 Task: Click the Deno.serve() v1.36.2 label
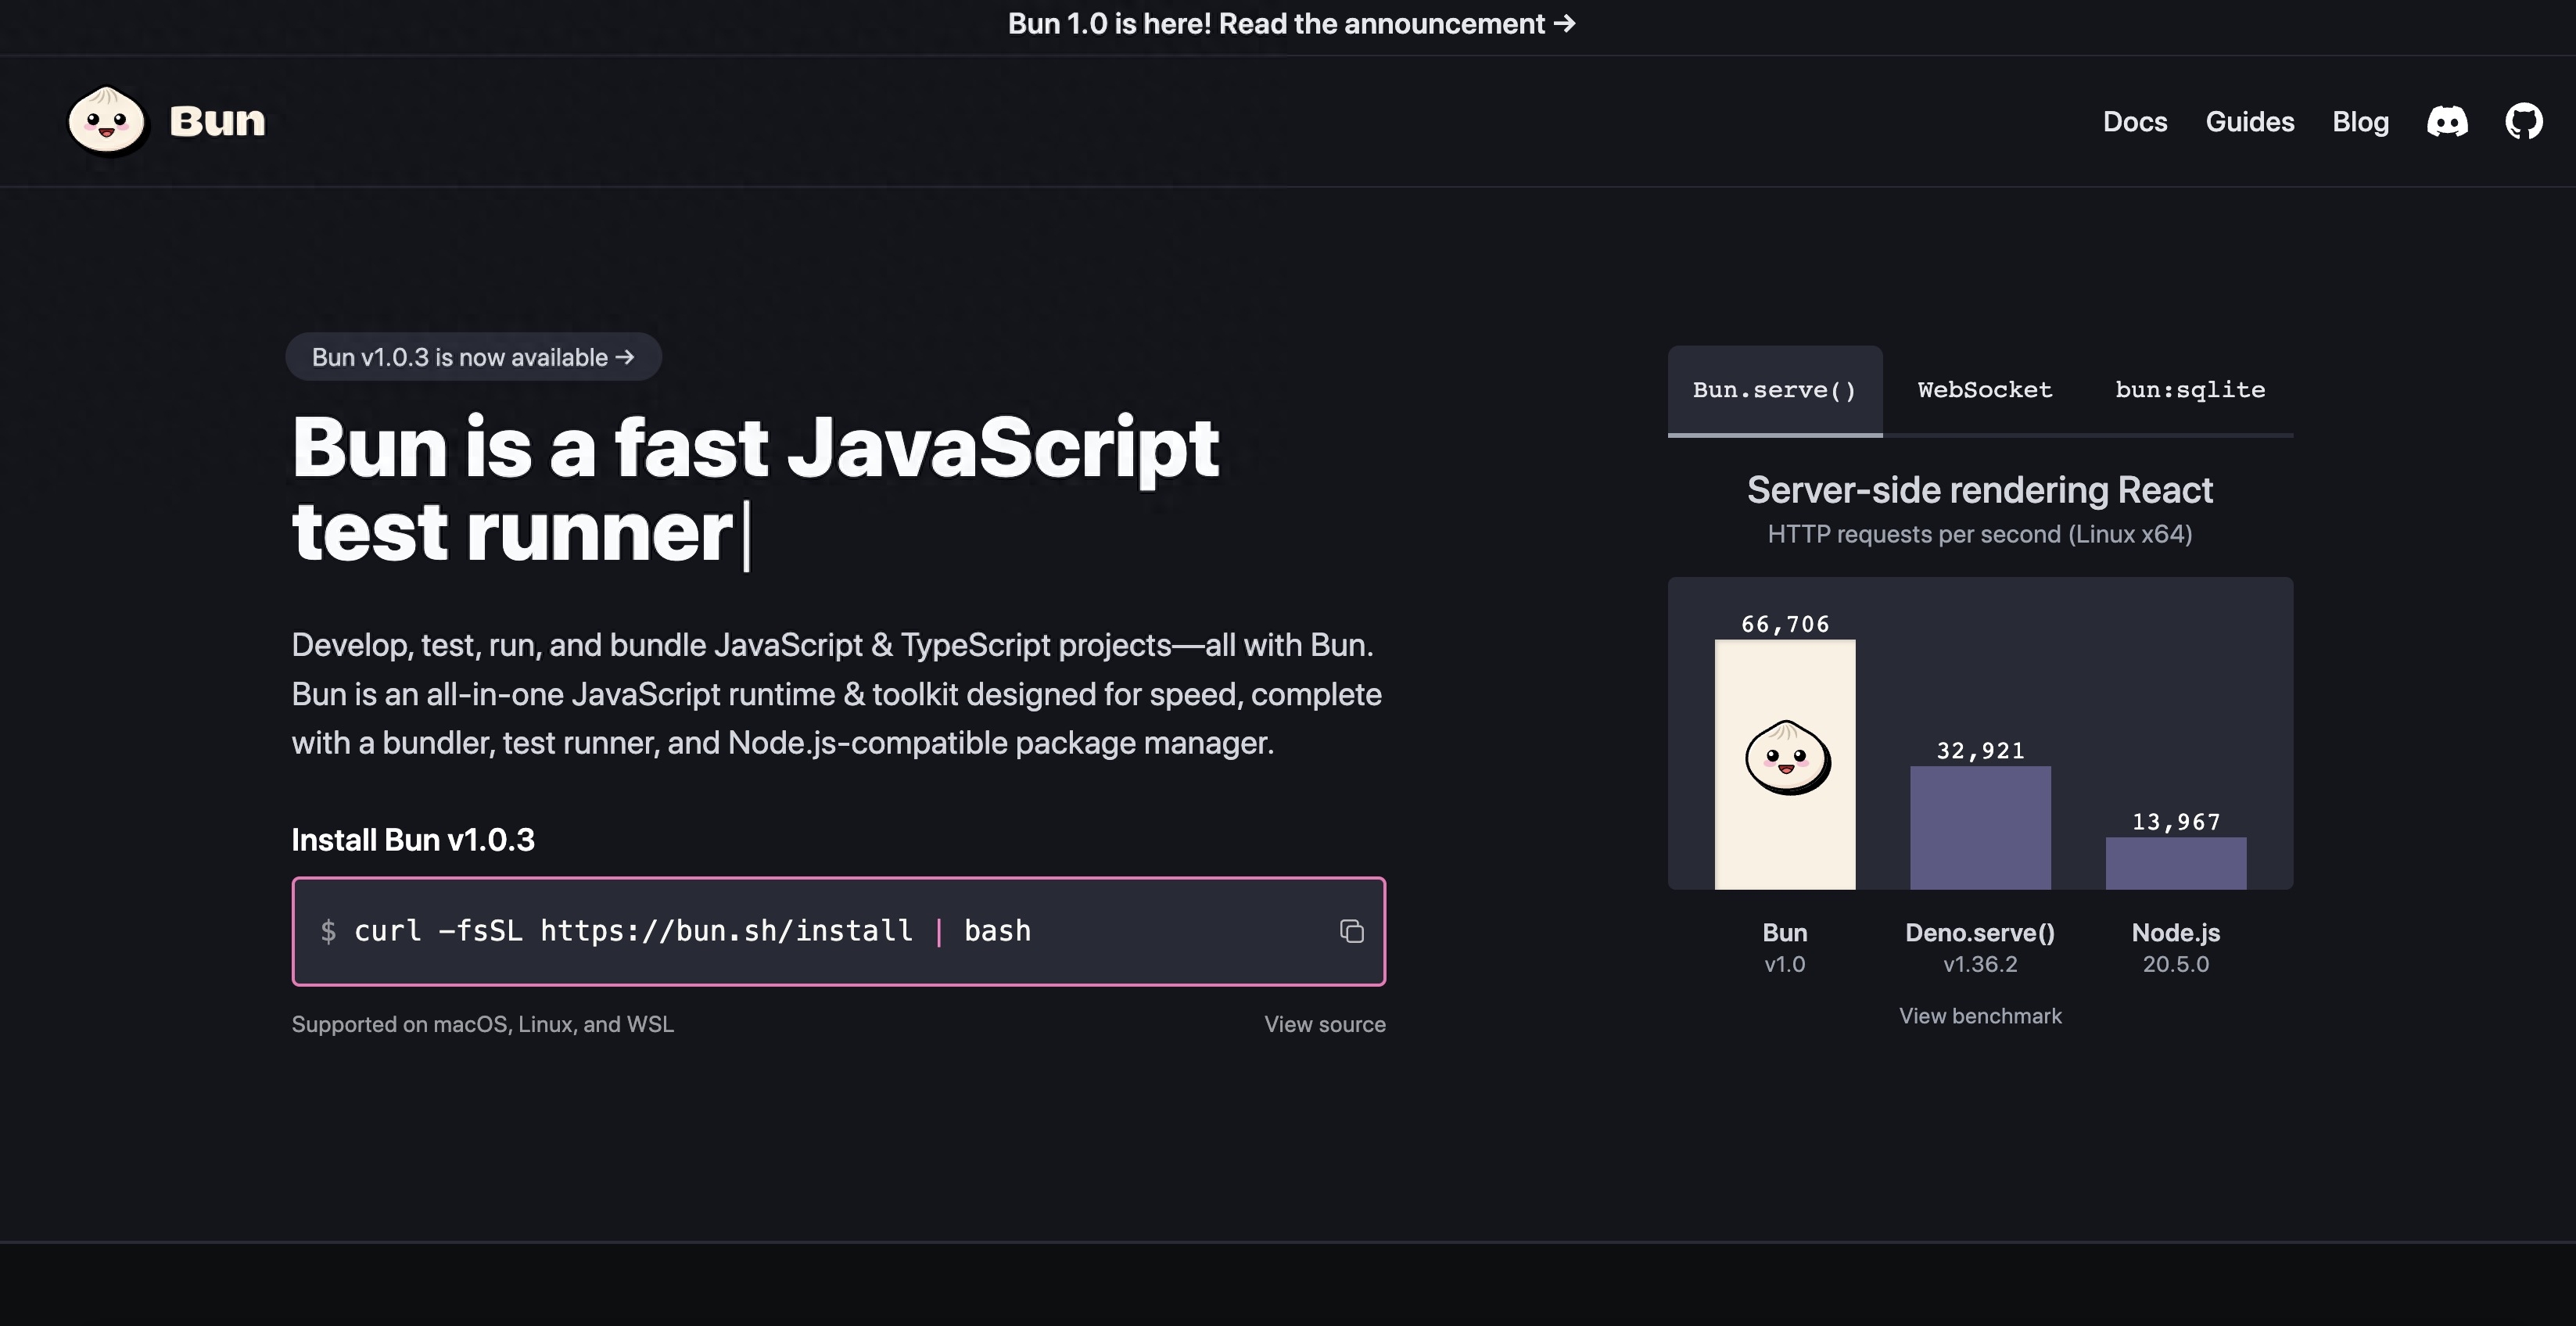tap(1980, 948)
